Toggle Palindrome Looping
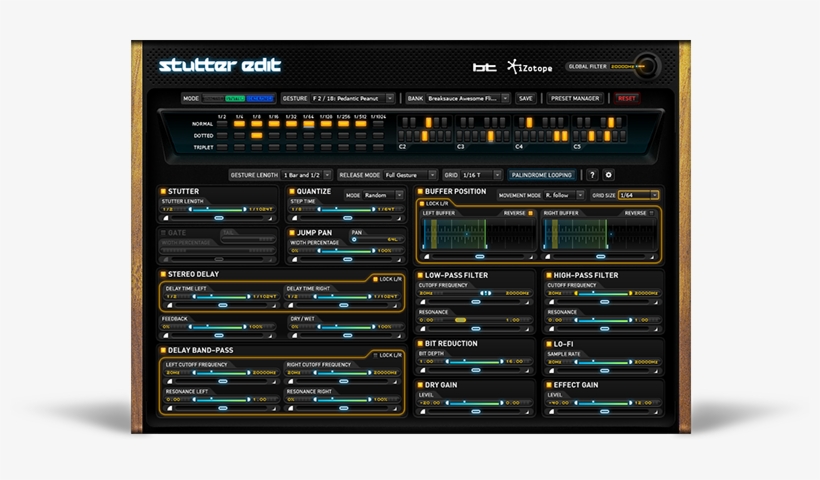The width and height of the screenshot is (820, 480). pyautogui.click(x=542, y=175)
